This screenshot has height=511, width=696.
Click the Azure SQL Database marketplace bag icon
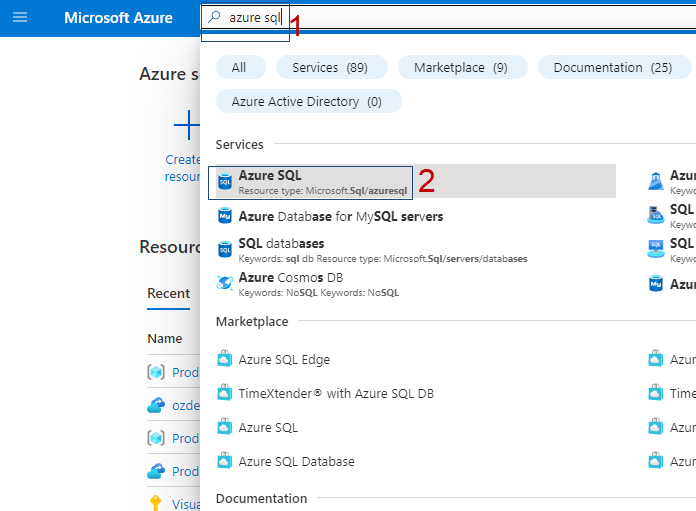coord(225,461)
